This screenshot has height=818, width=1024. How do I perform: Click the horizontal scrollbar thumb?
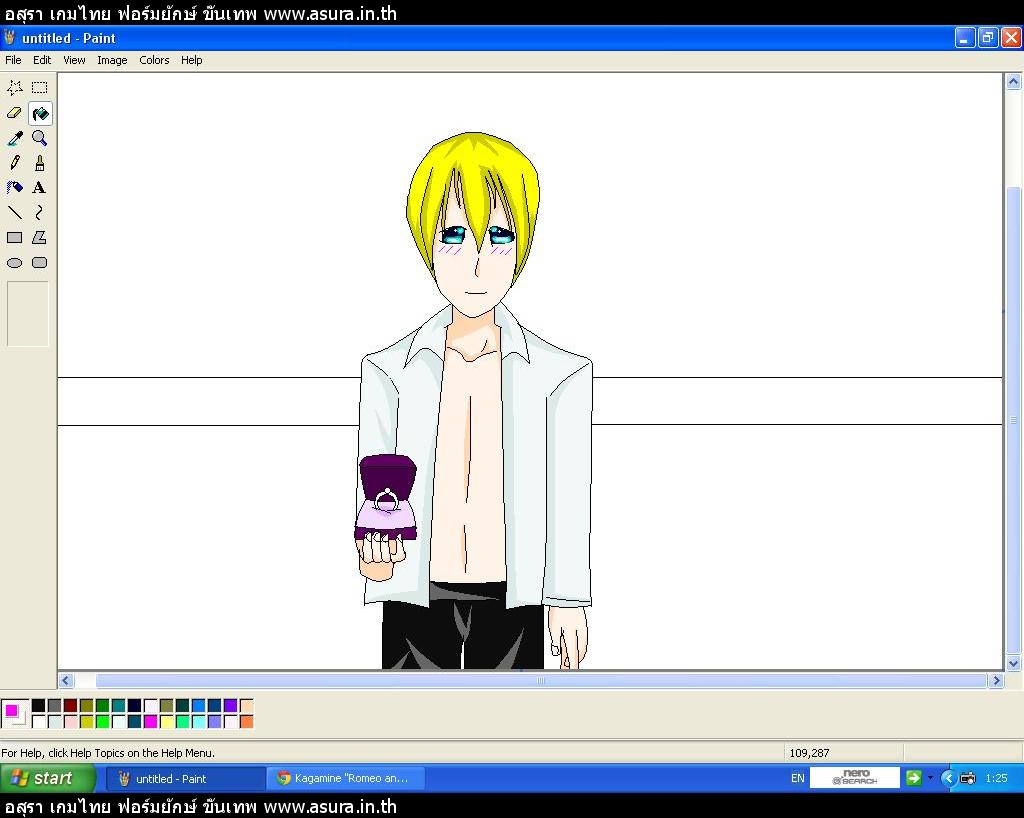coord(541,680)
